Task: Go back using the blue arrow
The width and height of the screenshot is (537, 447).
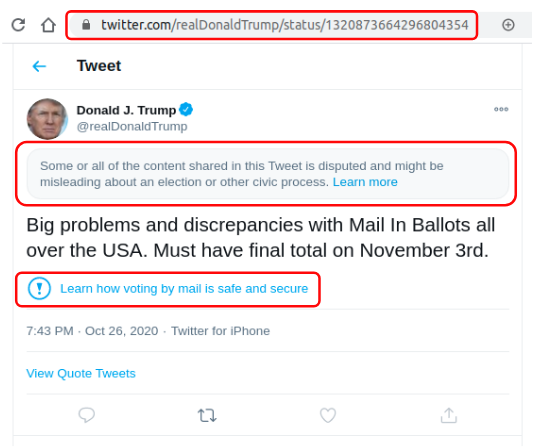Action: point(39,66)
